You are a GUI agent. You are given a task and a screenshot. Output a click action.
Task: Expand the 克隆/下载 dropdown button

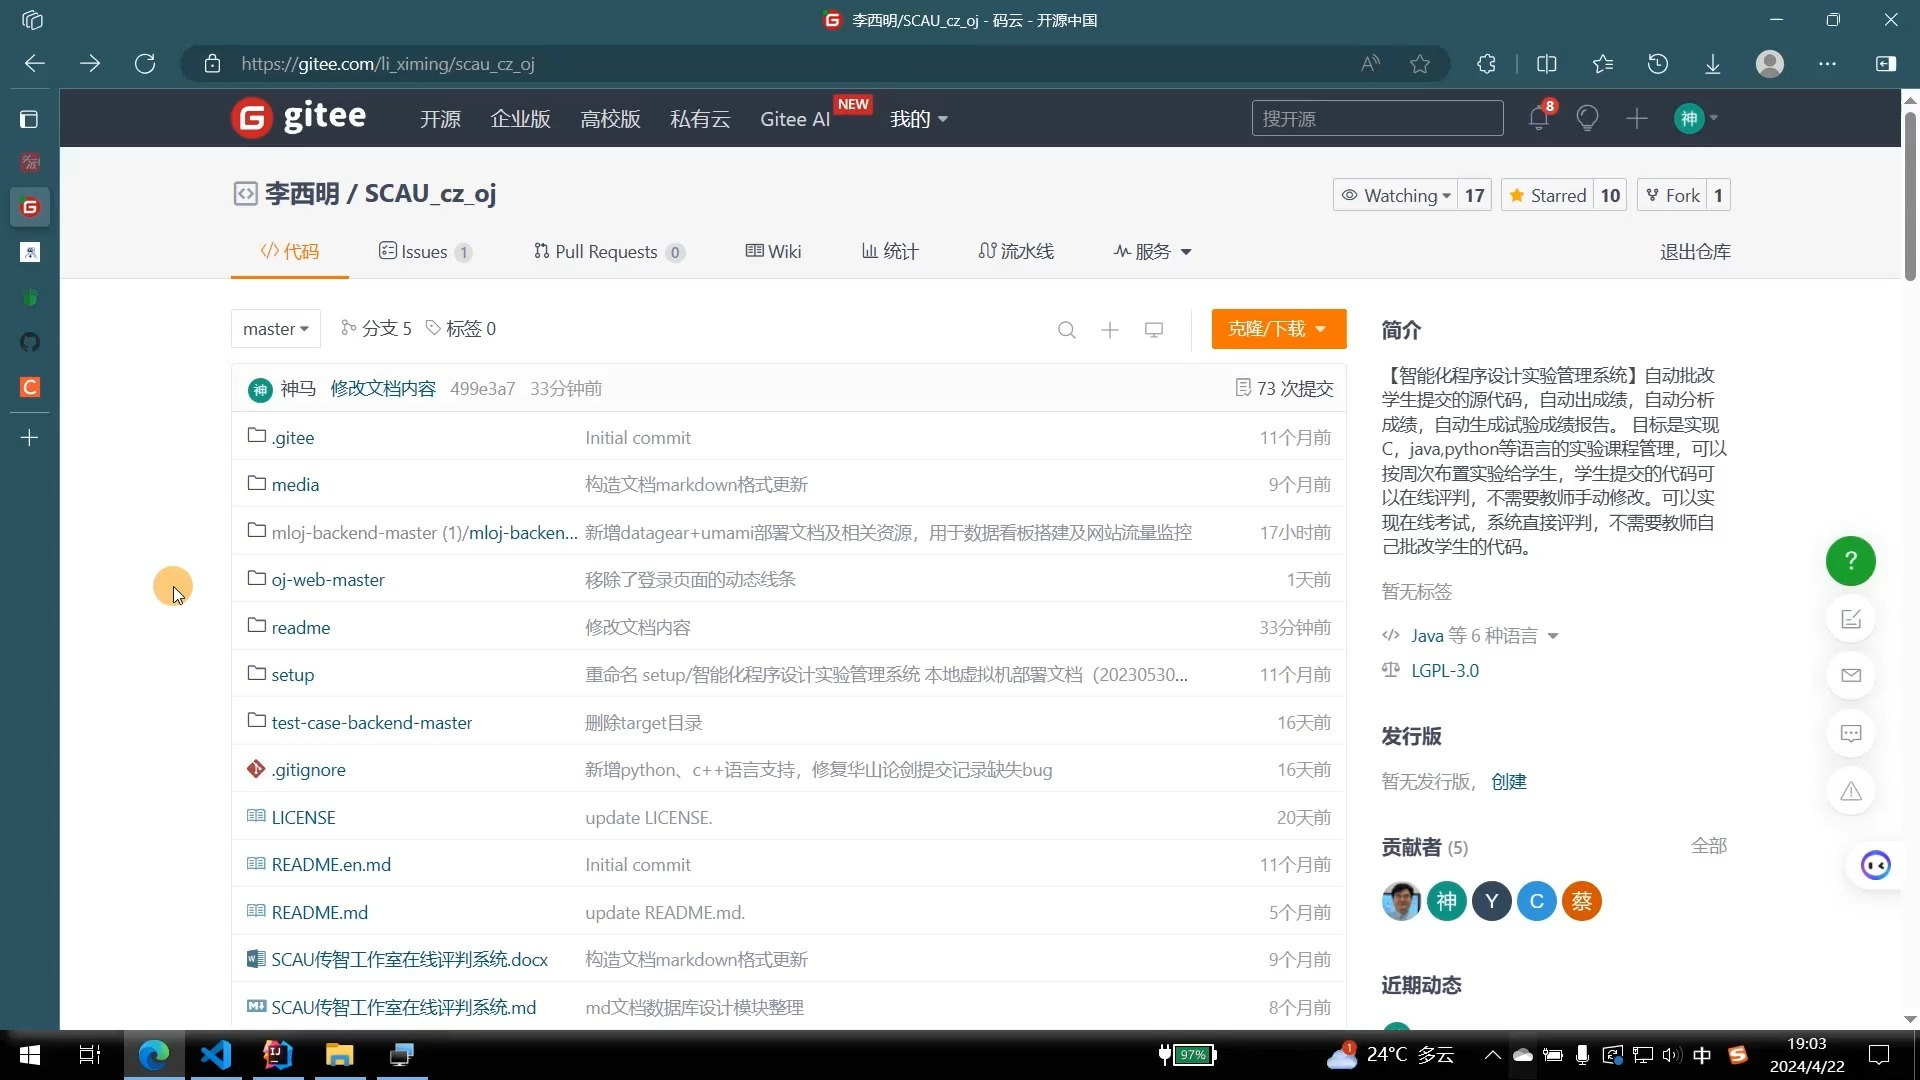(1278, 329)
